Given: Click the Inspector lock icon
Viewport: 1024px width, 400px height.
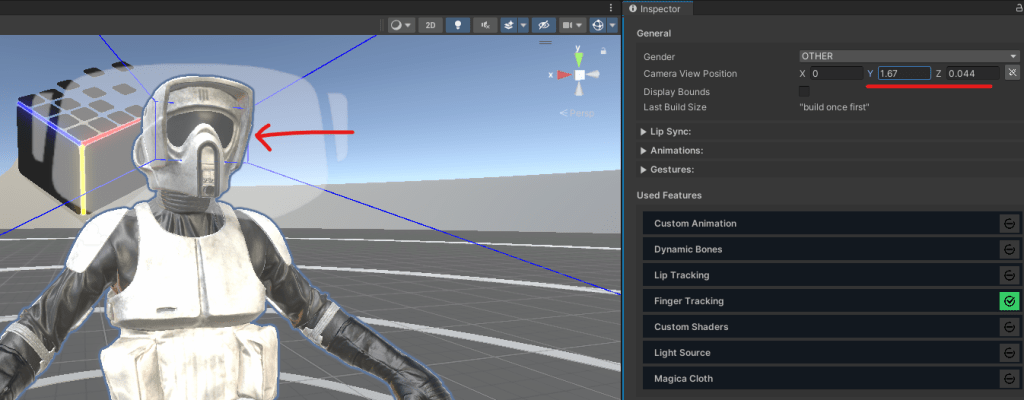Looking at the screenshot, I should pos(1016,8).
